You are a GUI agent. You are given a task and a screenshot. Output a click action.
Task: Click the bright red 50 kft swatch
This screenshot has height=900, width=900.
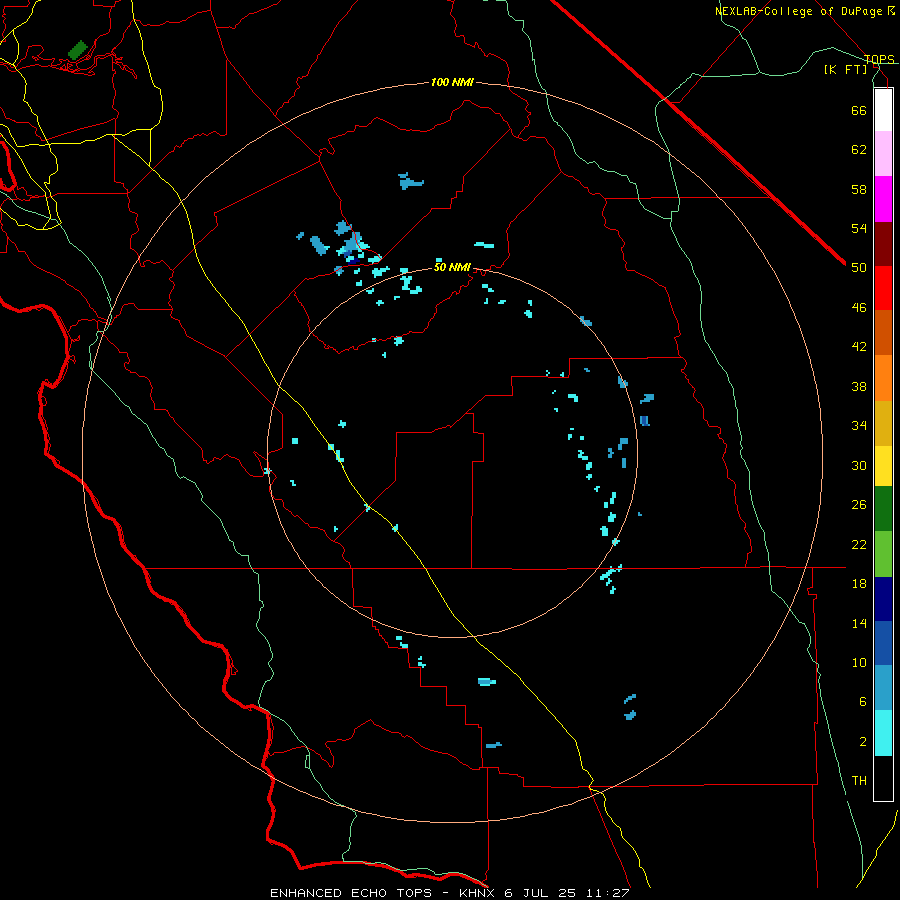[883, 288]
